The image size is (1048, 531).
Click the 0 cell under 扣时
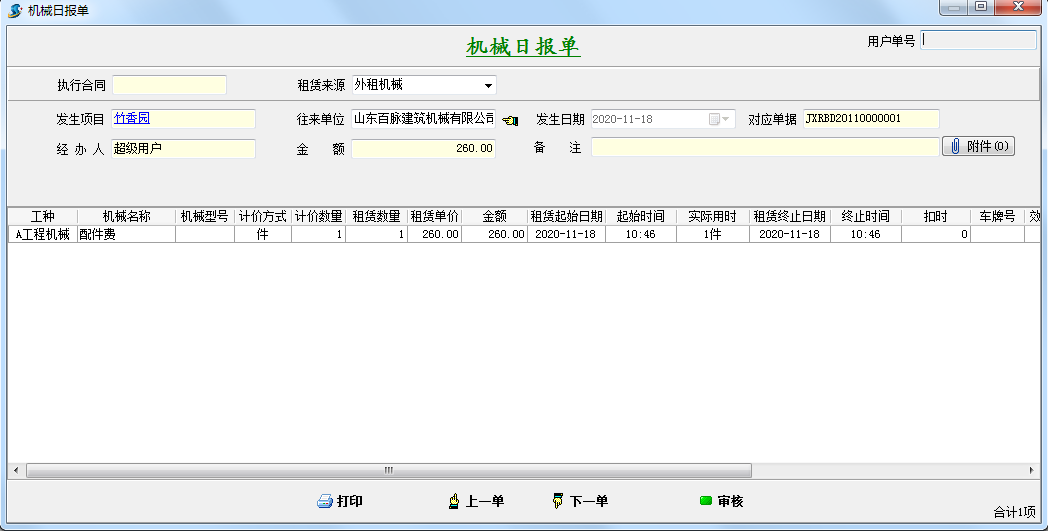[x=936, y=234]
